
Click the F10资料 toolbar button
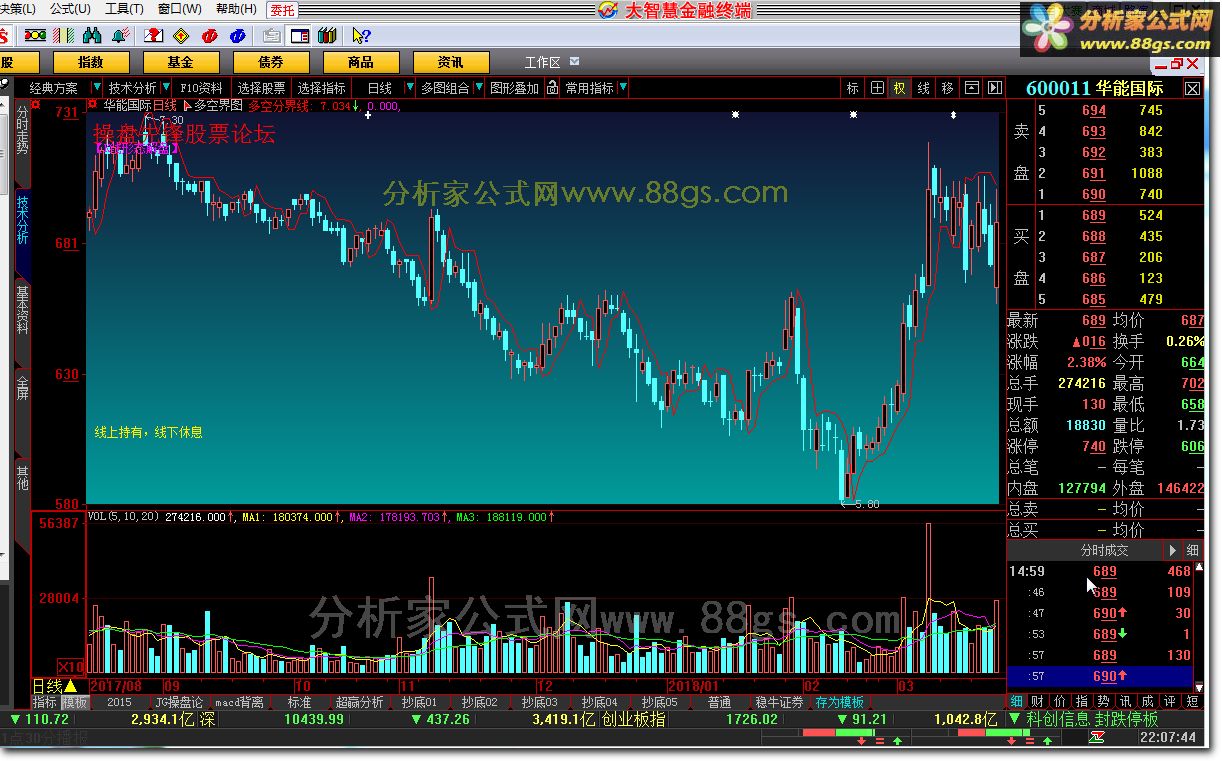[202, 88]
